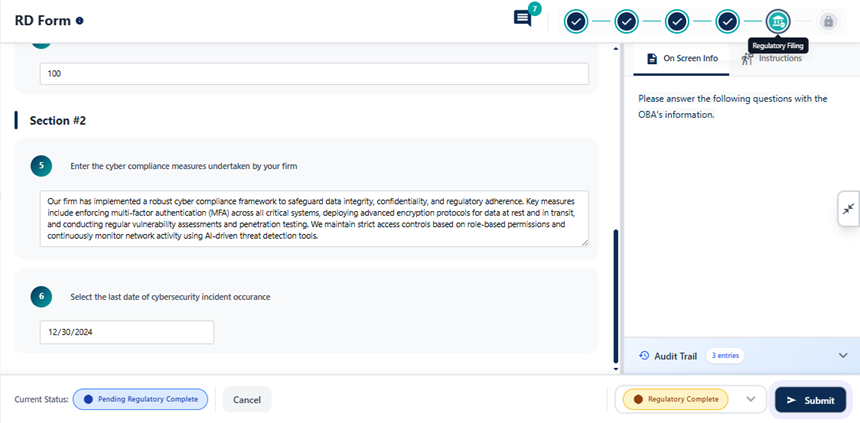
Task: Click the cyber compliance measures text area
Action: click(x=314, y=218)
